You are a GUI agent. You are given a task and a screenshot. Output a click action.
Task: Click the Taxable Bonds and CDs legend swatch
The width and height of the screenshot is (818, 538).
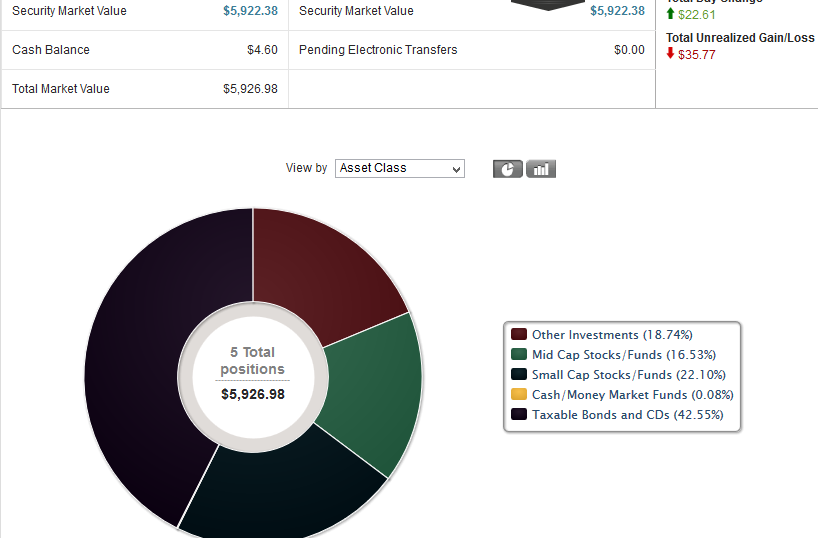tap(519, 414)
